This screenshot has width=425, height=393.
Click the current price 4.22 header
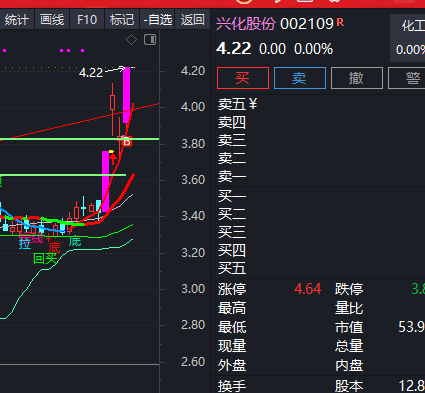(233, 49)
